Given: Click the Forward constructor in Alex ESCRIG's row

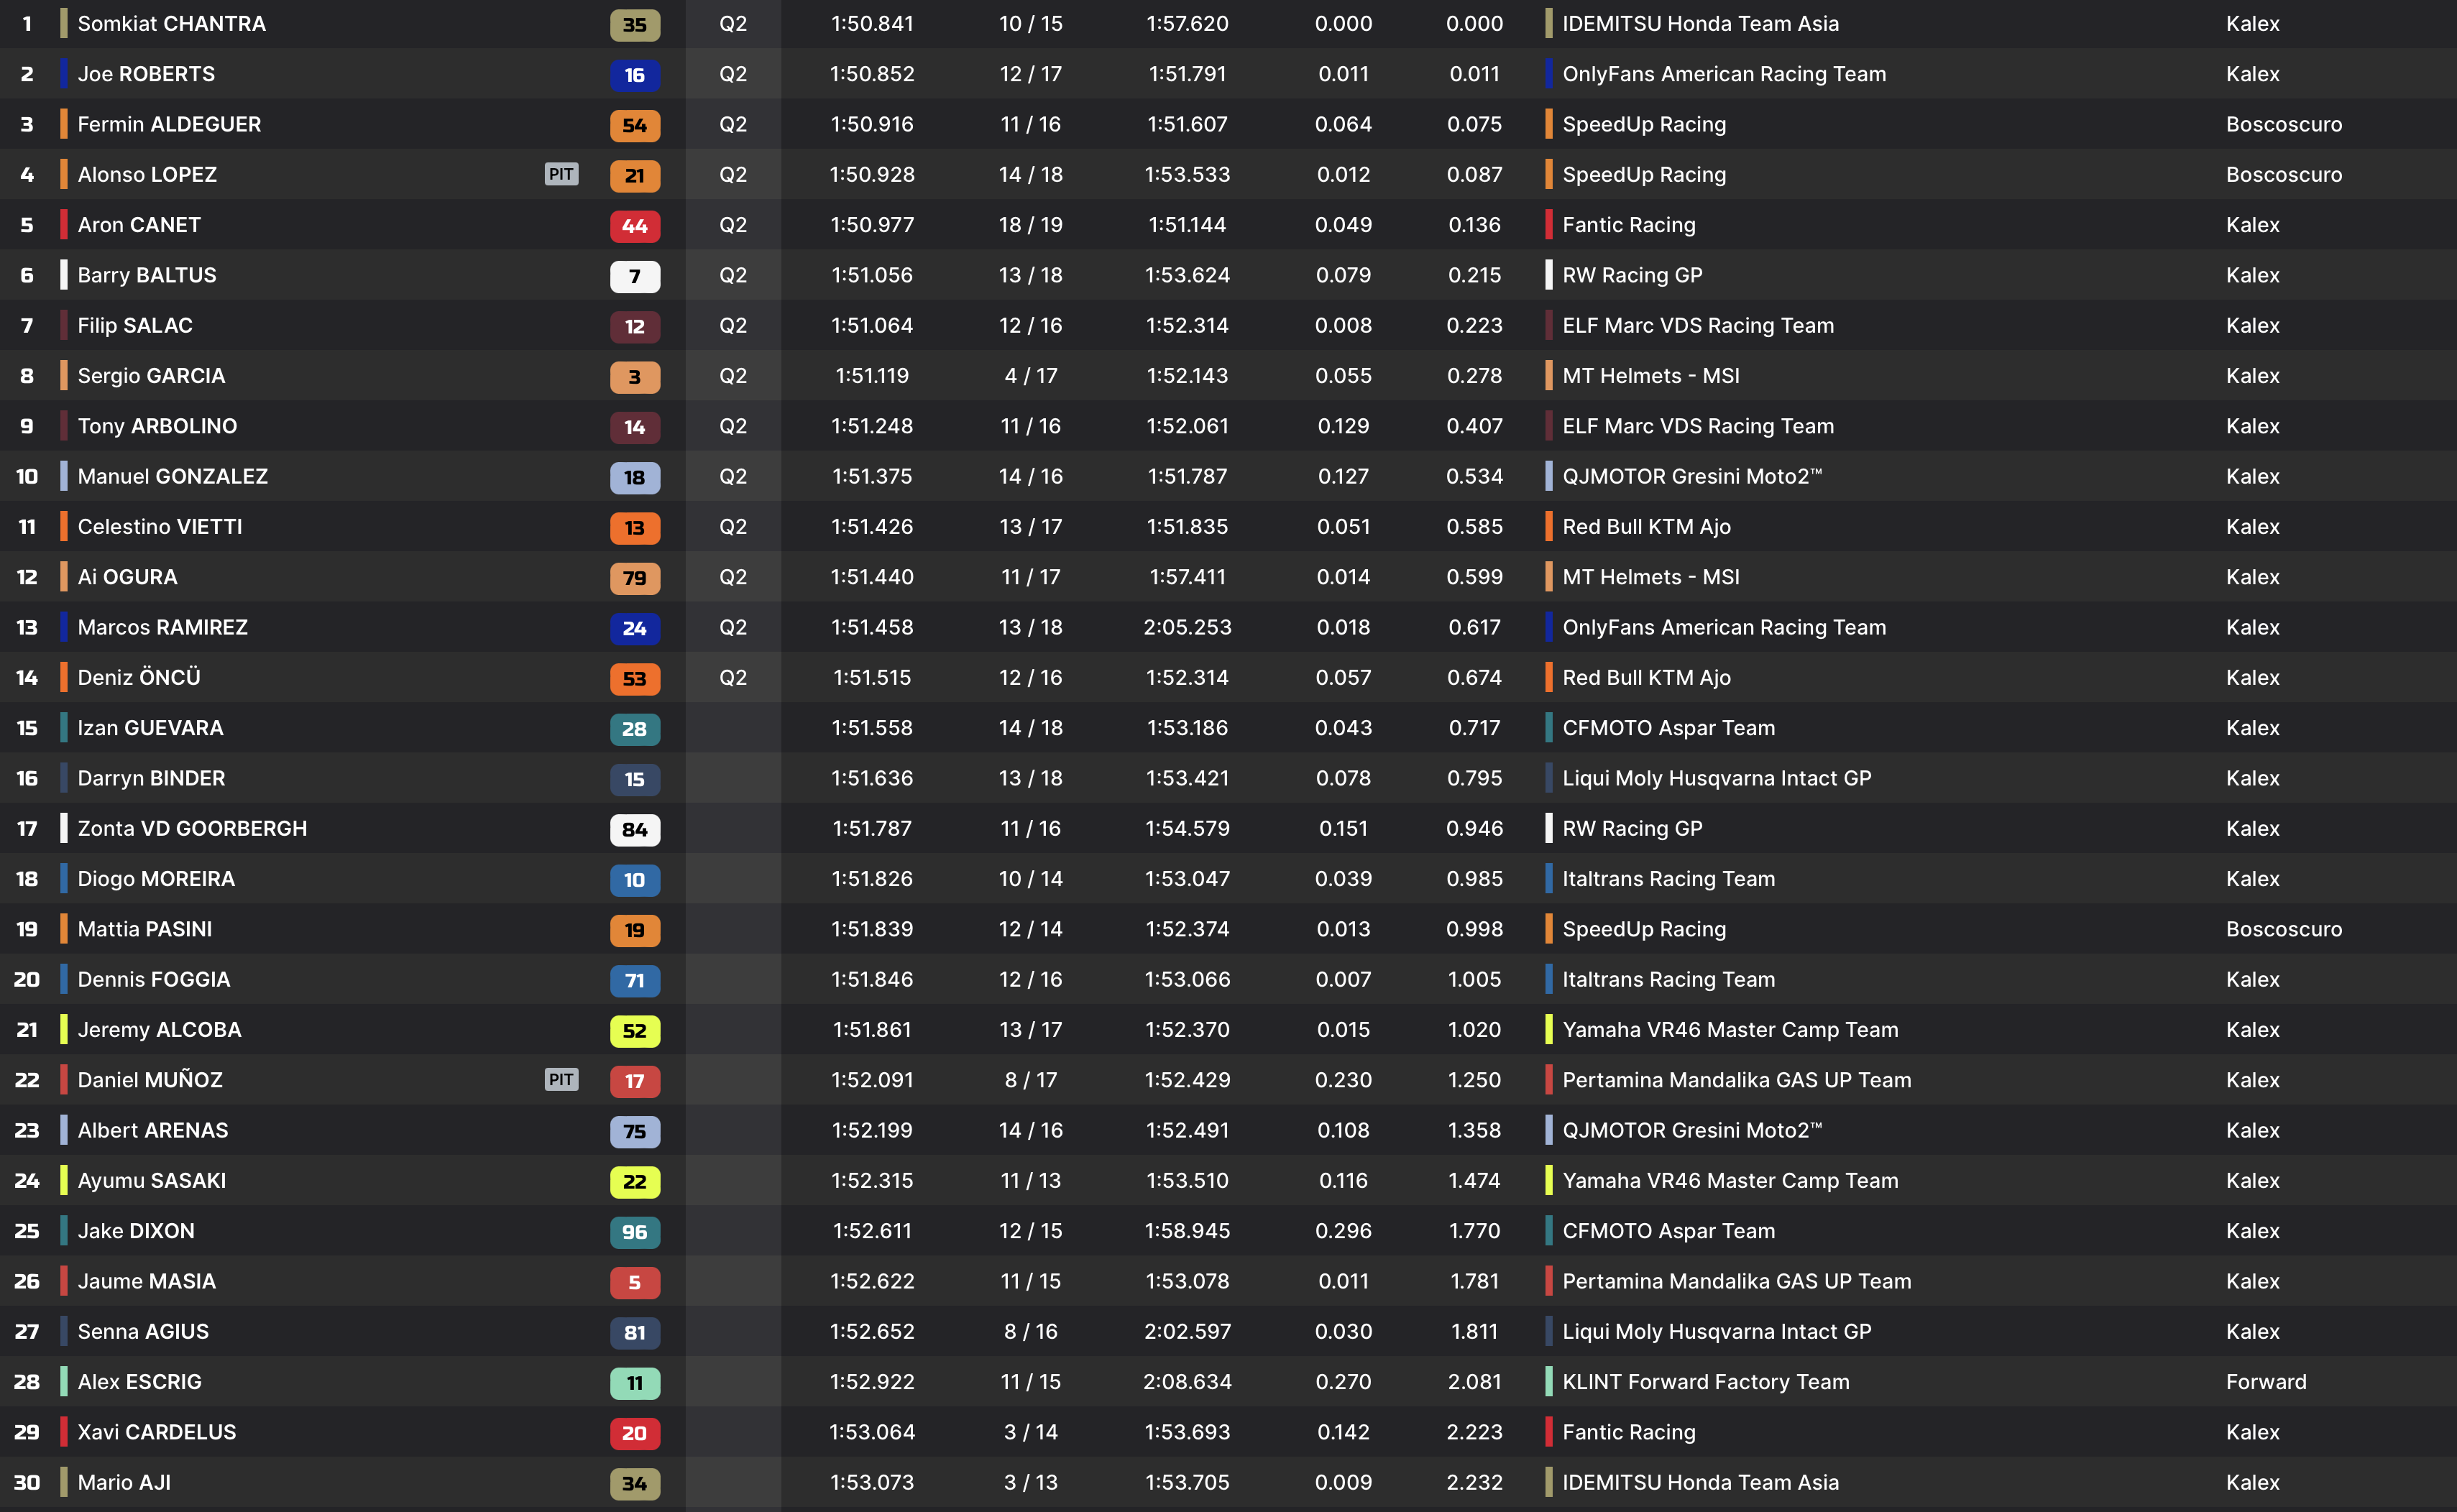Looking at the screenshot, I should (x=2265, y=1381).
